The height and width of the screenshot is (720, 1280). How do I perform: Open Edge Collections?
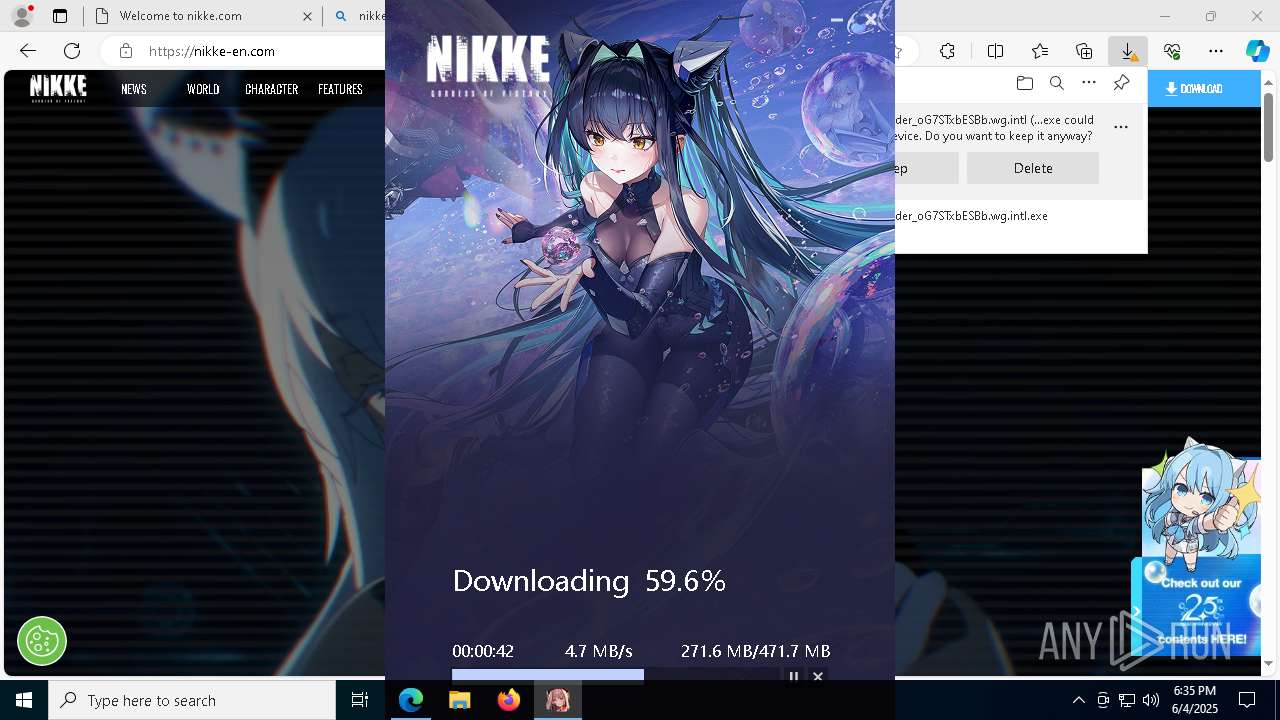[x=1084, y=51]
